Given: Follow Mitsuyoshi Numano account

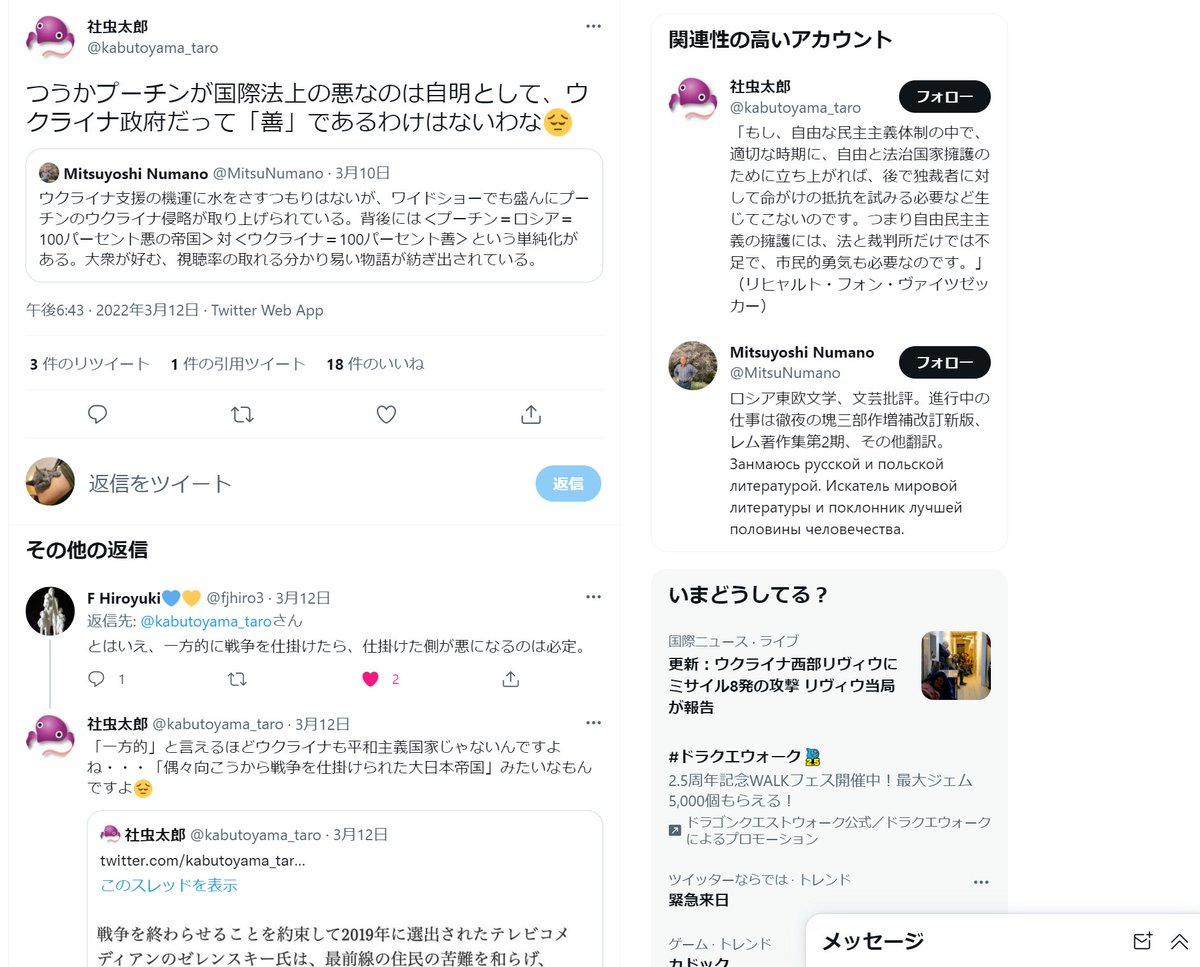Looking at the screenshot, I should pos(945,362).
